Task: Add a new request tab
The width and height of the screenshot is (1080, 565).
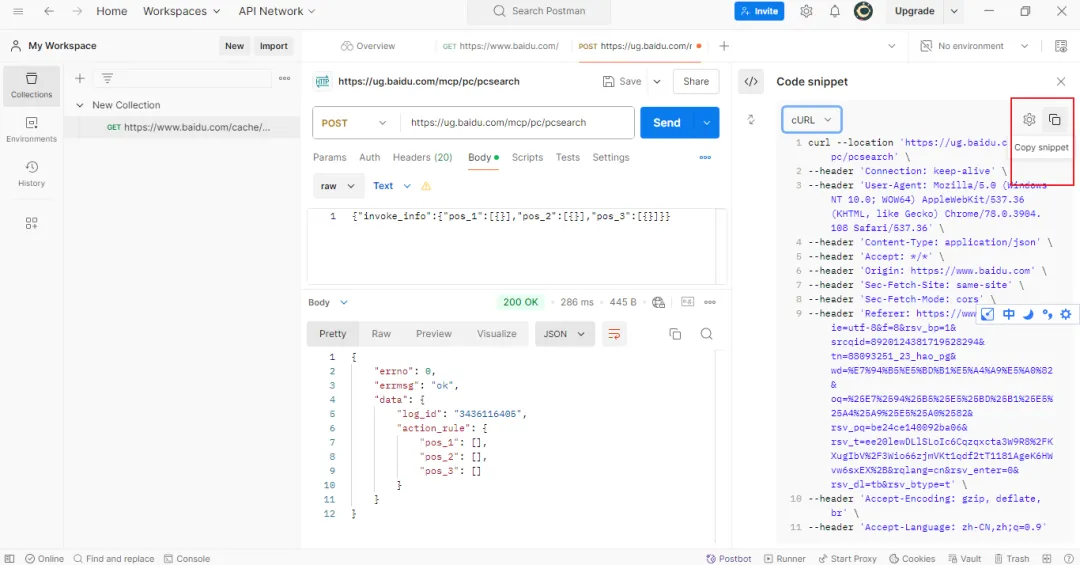Action: pyautogui.click(x=724, y=46)
